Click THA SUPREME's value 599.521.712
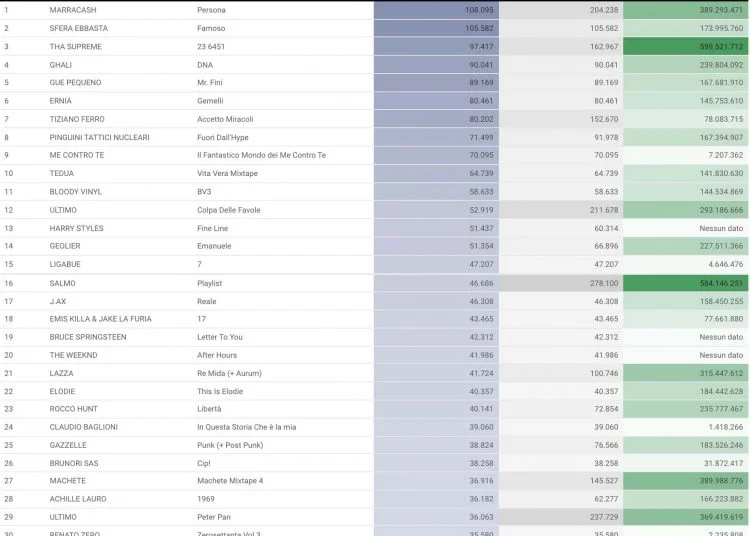This screenshot has height=536, width=750. coord(706,46)
